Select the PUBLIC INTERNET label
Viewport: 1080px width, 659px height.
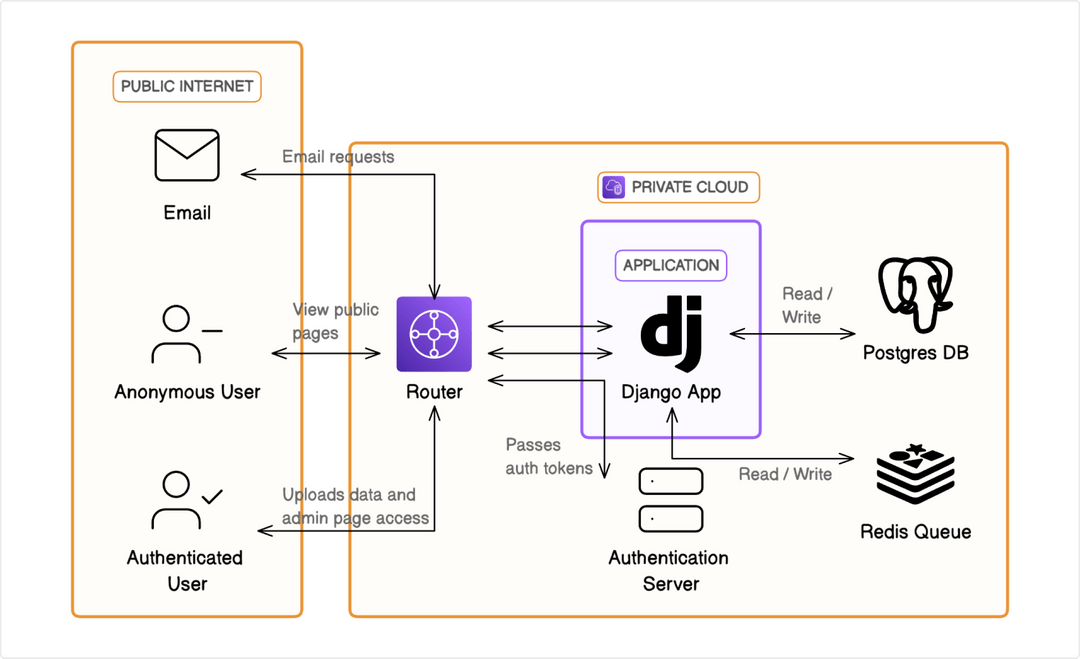point(186,87)
